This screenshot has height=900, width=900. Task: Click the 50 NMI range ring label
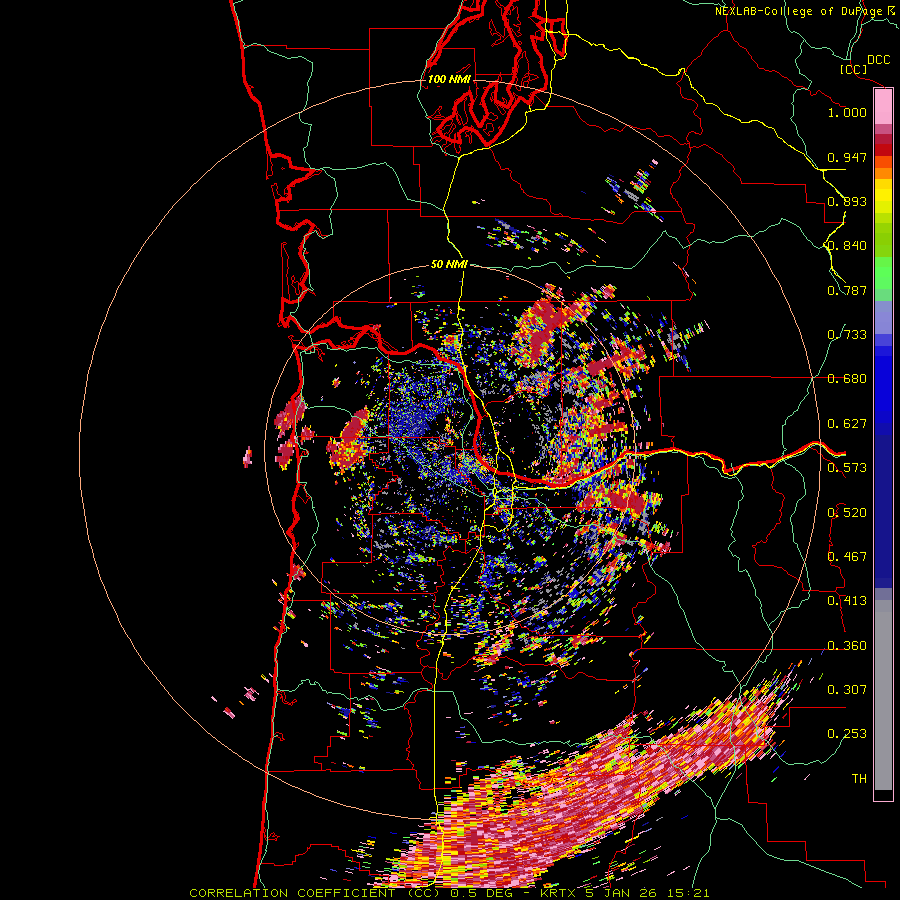[449, 265]
